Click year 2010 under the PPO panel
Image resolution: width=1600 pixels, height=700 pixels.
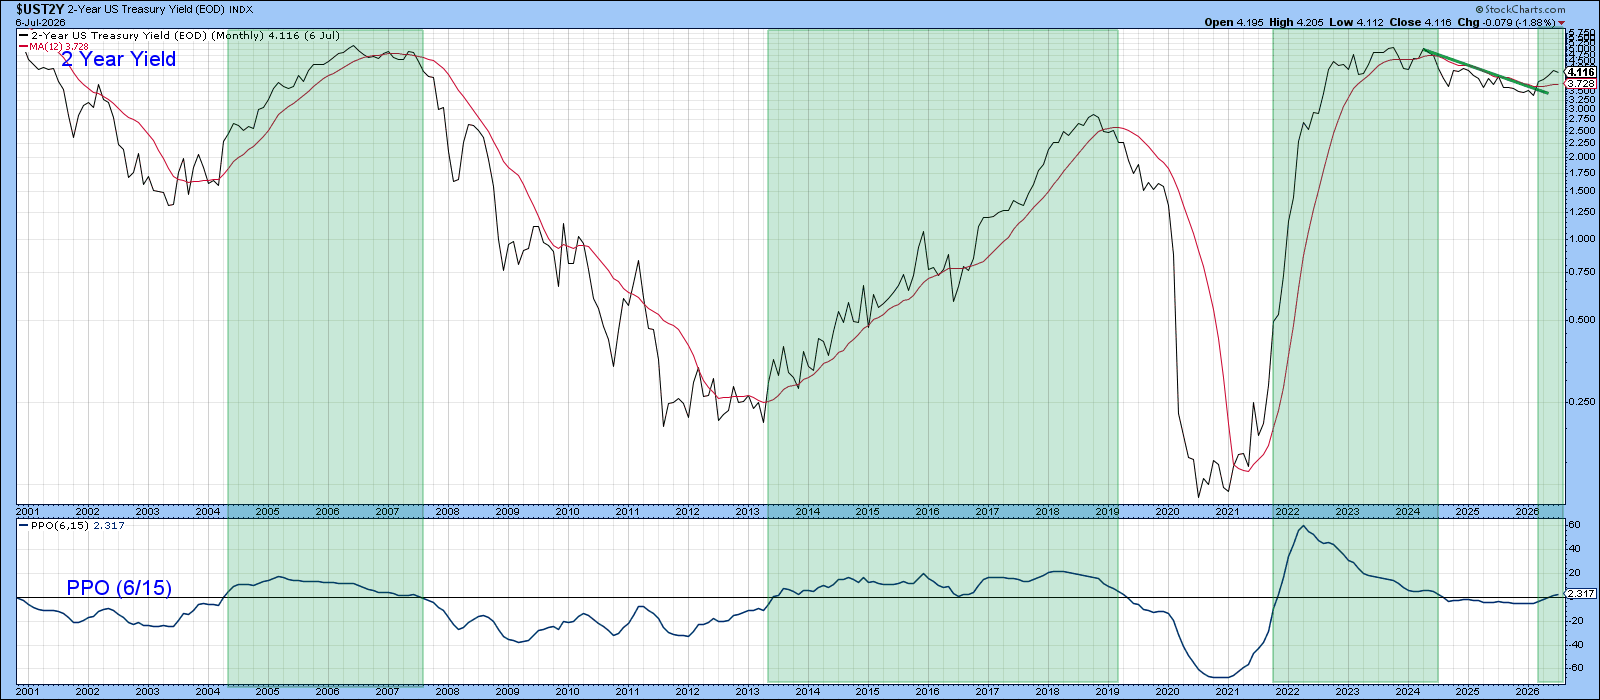tap(568, 691)
